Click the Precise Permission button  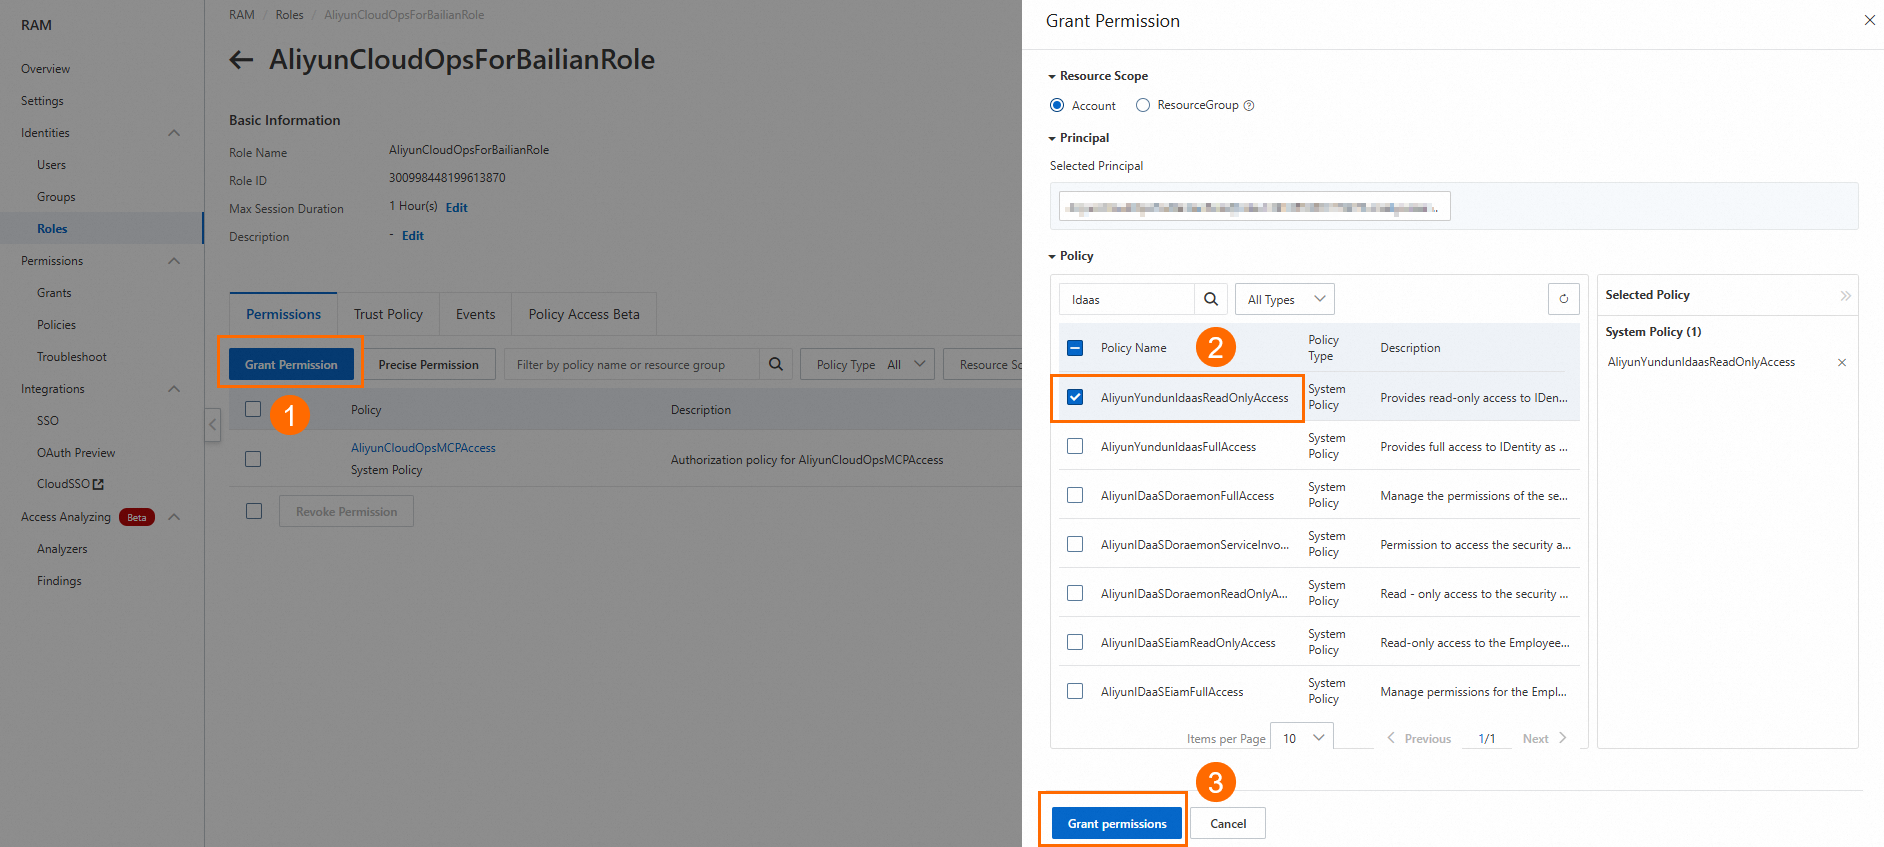coord(428,365)
